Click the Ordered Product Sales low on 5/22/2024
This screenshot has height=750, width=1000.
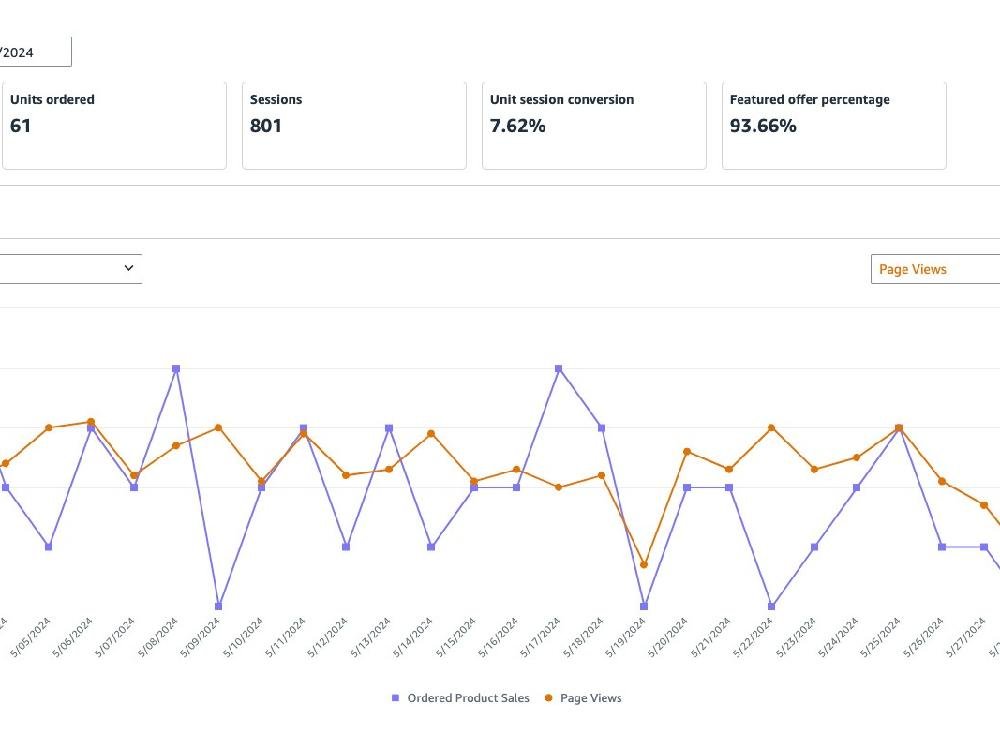coord(771,606)
